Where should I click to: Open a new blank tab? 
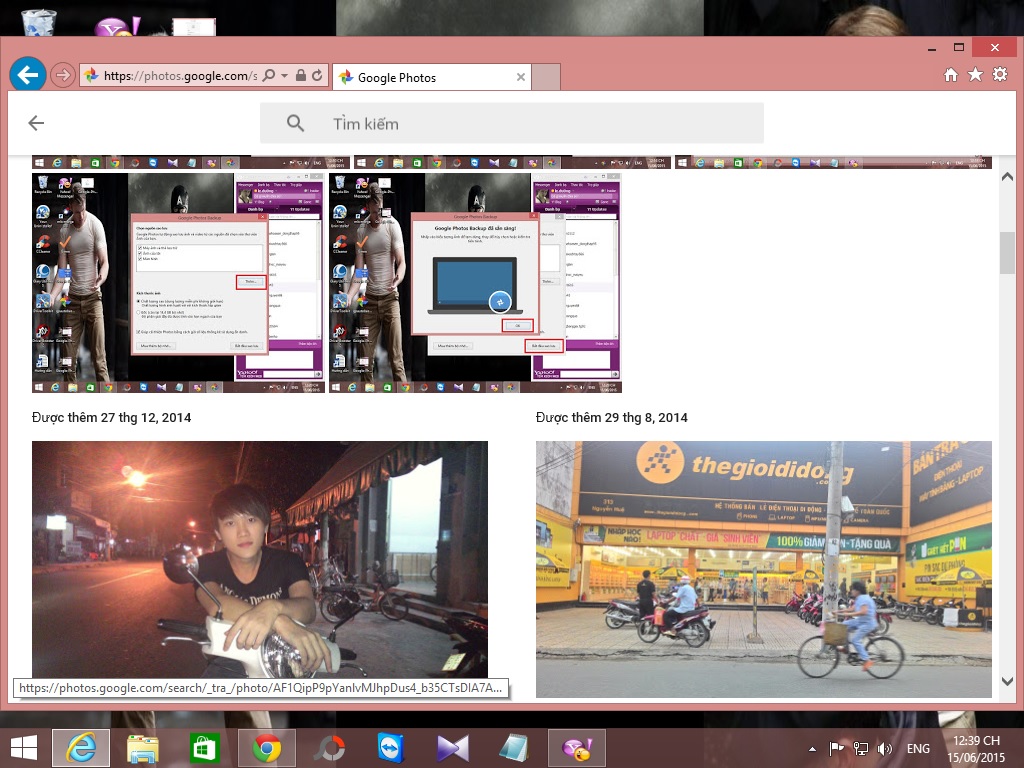(546, 77)
